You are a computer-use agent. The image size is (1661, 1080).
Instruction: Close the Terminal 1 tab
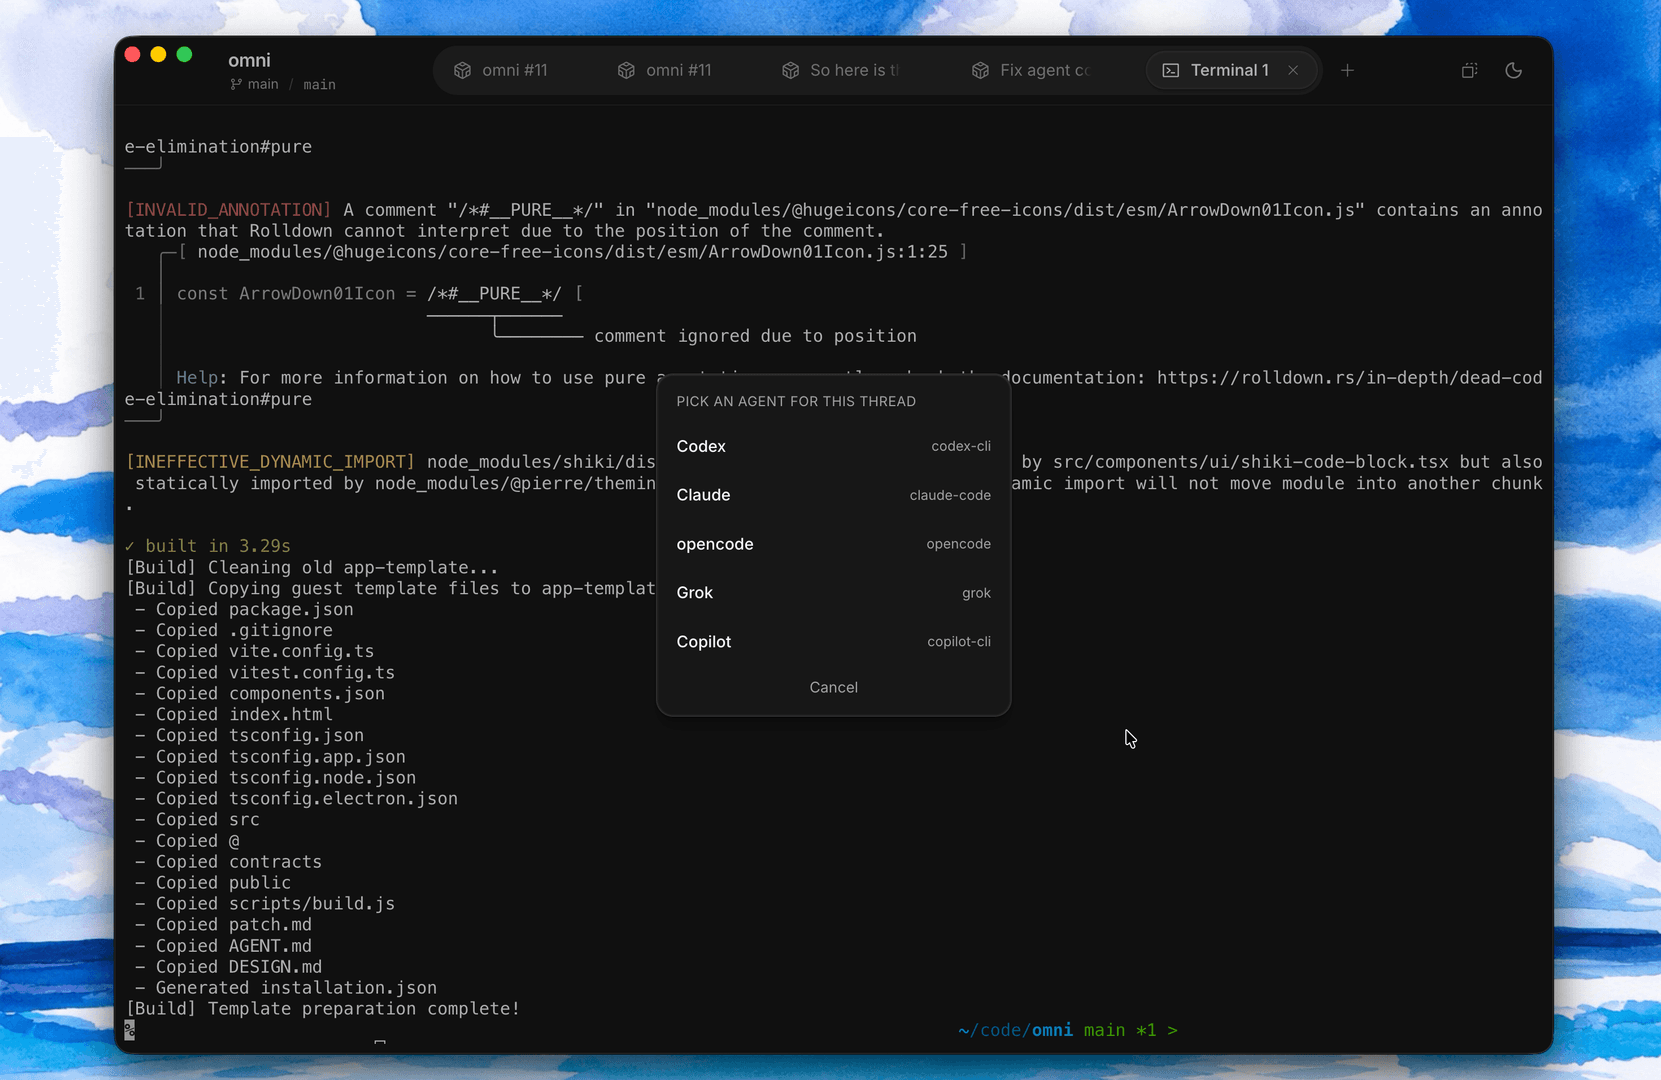pos(1293,70)
